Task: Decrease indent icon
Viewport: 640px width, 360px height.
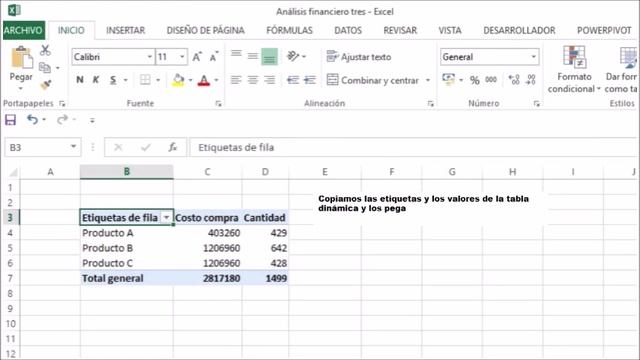Action: pos(293,80)
